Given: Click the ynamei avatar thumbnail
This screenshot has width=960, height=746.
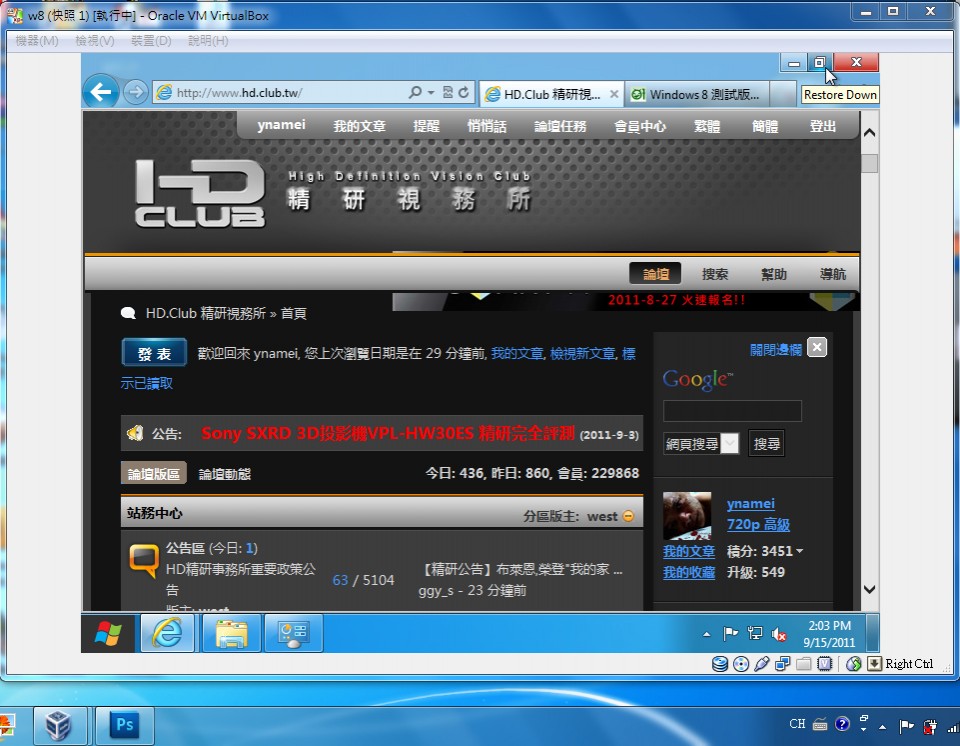Looking at the screenshot, I should pos(687,516).
